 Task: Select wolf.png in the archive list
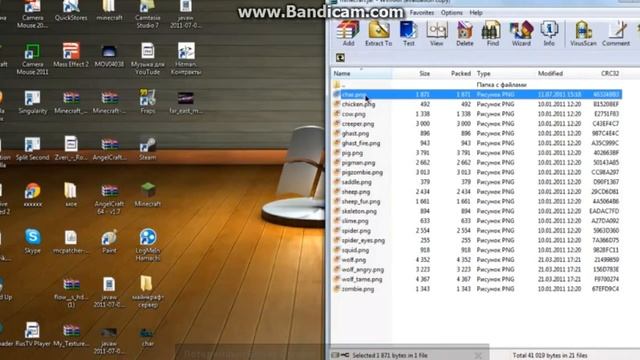pos(477,260)
